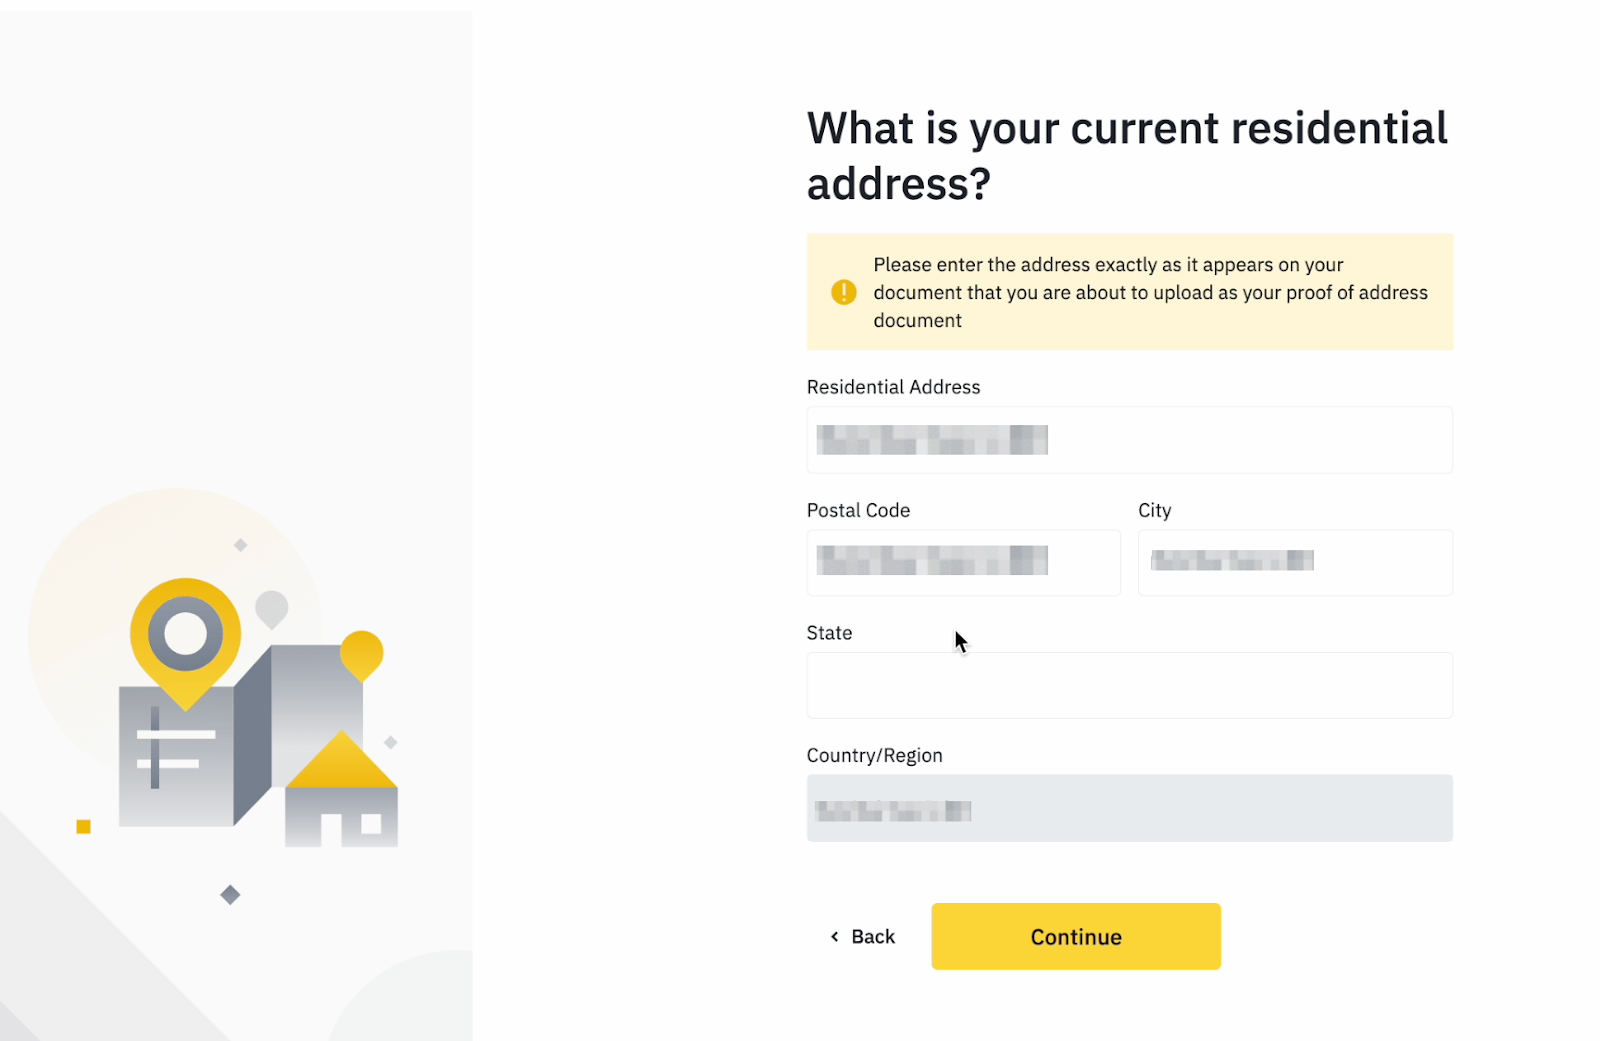
Task: Click the gray document card in the illustration
Action: (x=176, y=756)
